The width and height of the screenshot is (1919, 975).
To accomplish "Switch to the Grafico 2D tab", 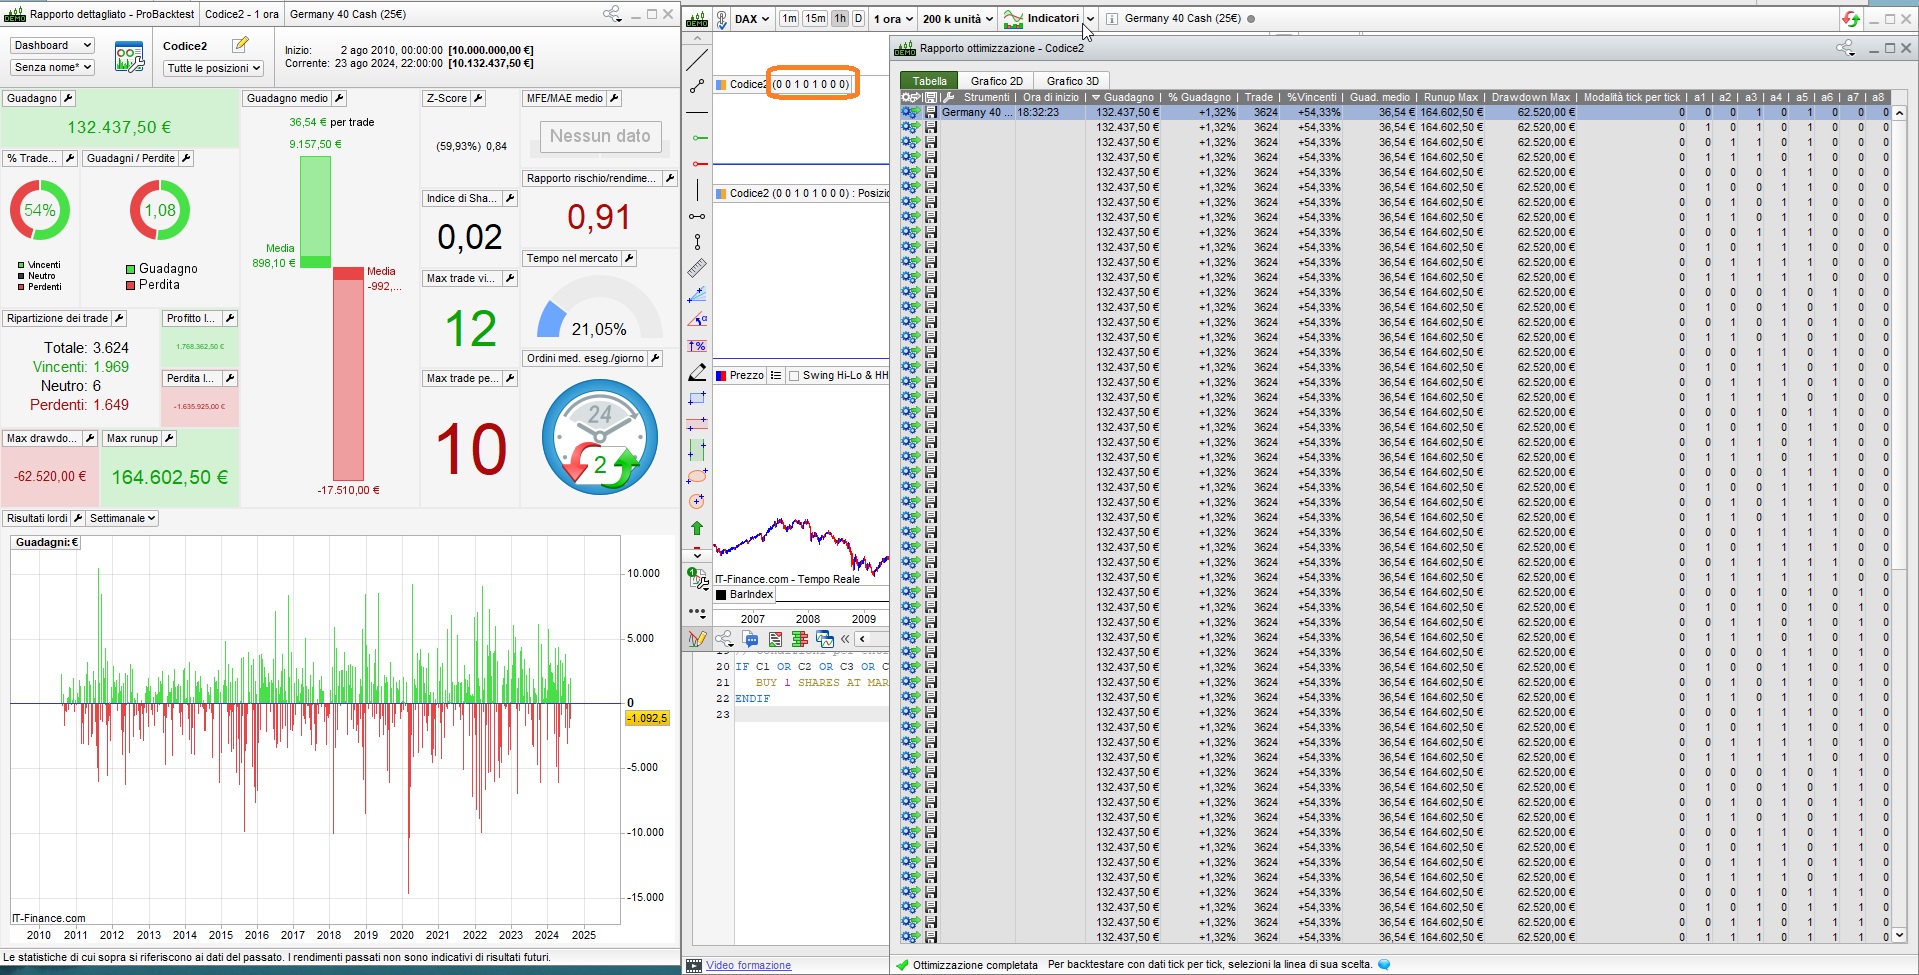I will pos(996,81).
